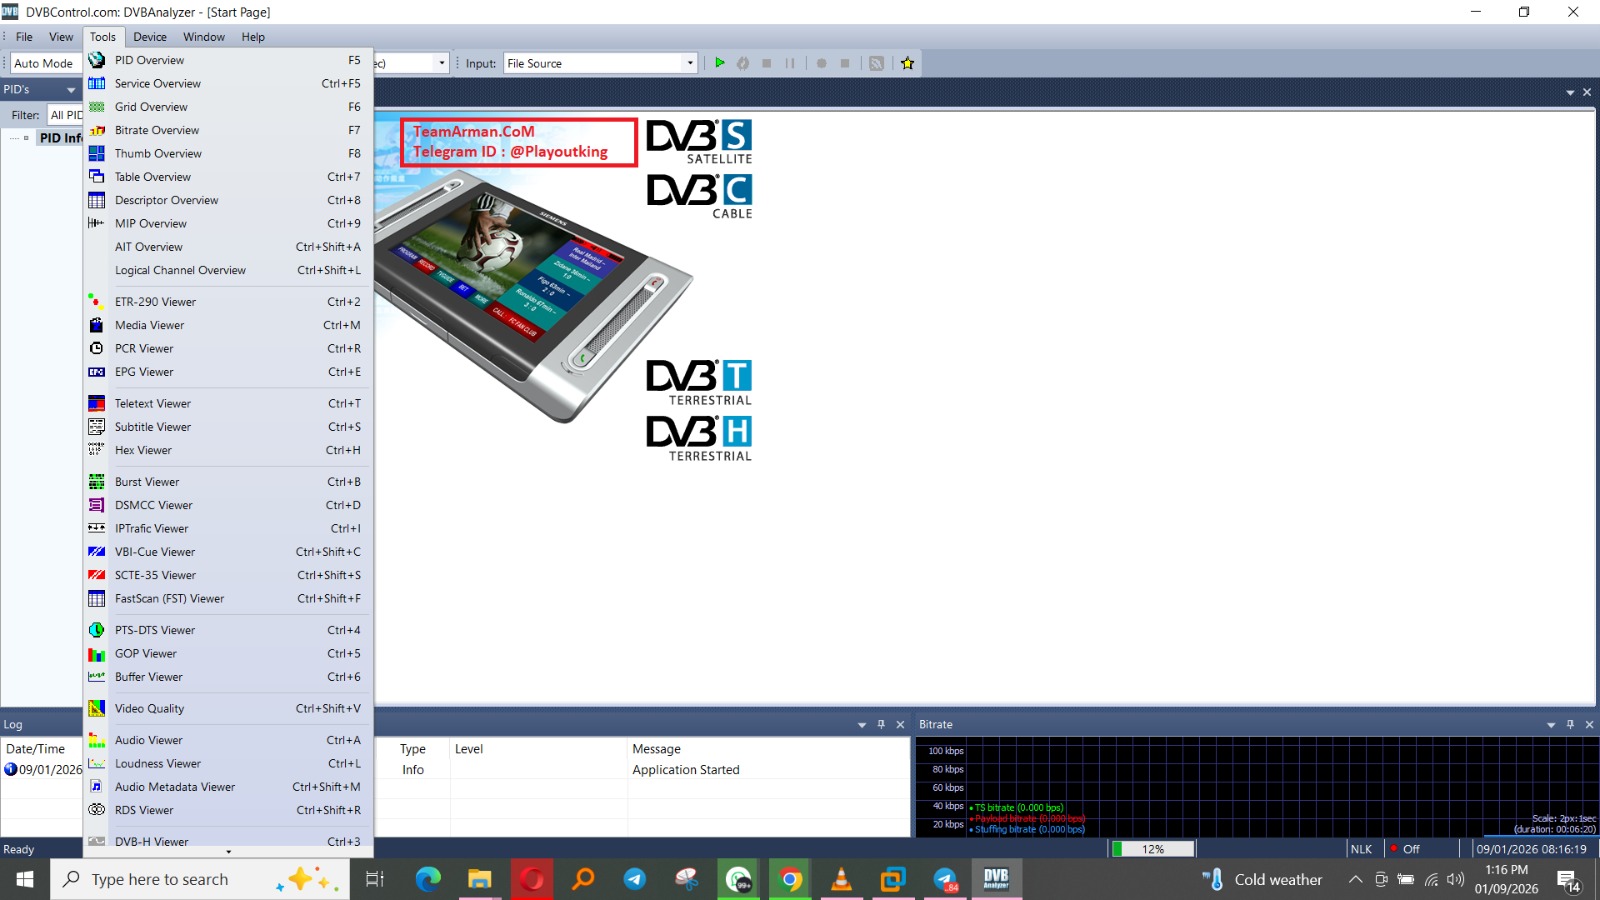The width and height of the screenshot is (1600, 900).
Task: Open the Help menu
Action: coord(253,37)
